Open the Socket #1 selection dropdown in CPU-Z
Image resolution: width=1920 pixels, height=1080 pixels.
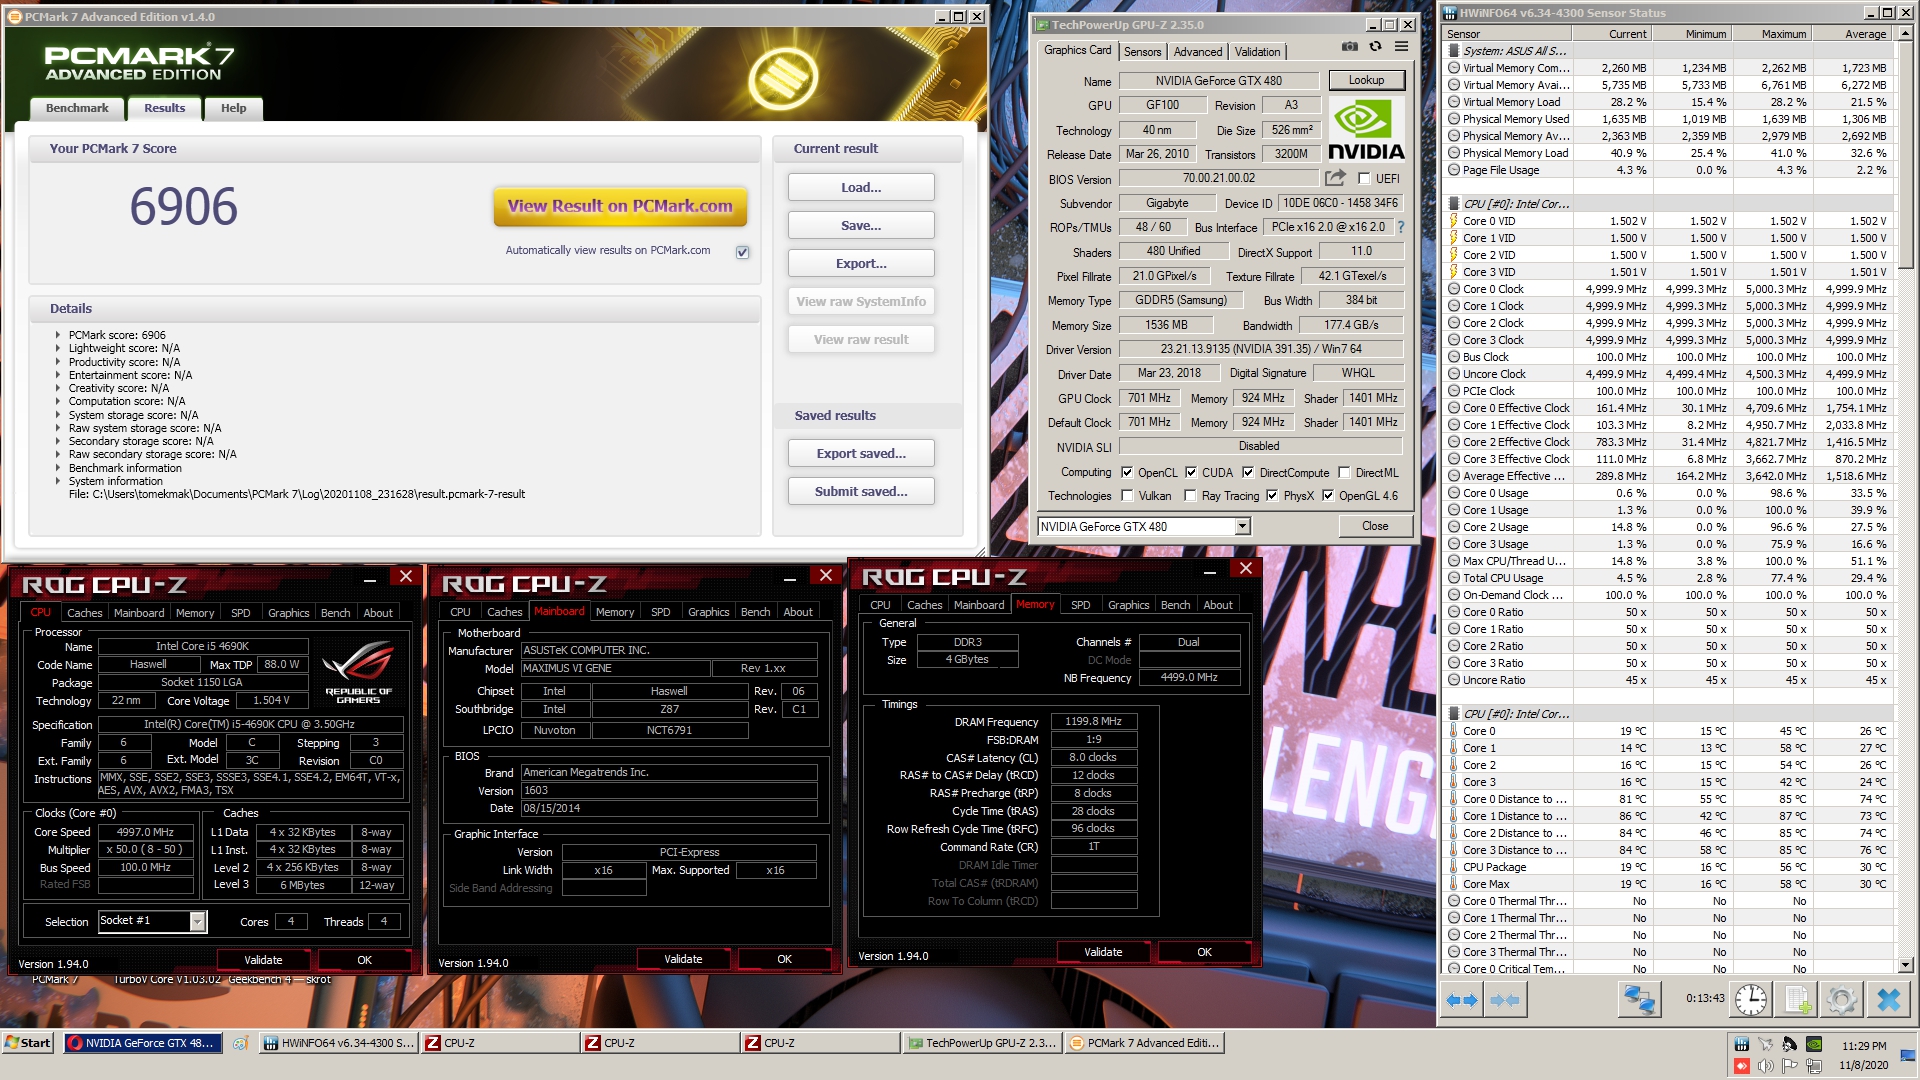(198, 922)
